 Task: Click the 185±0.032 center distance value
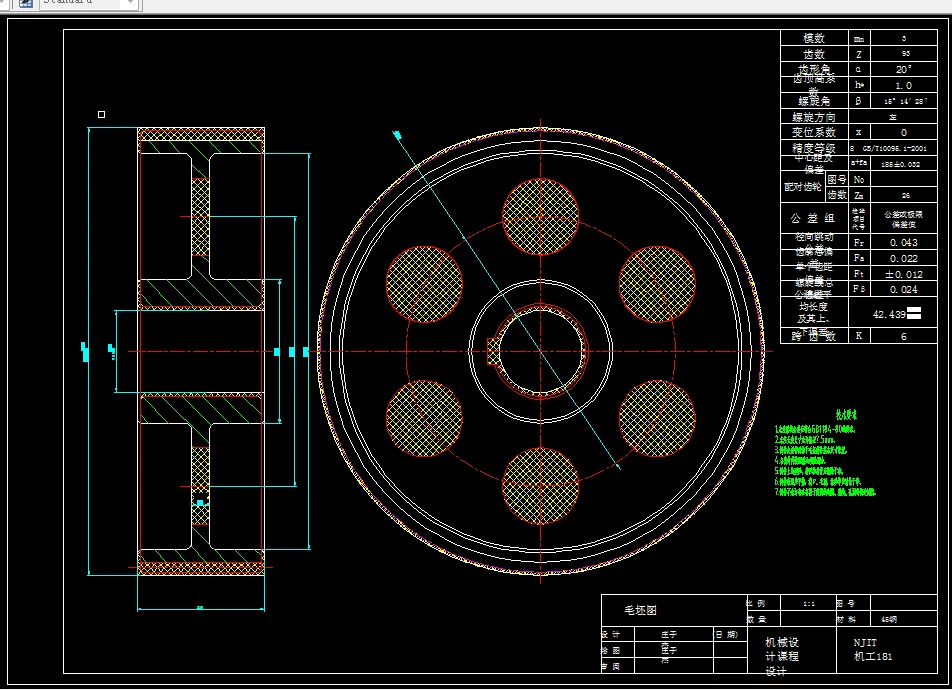900,164
